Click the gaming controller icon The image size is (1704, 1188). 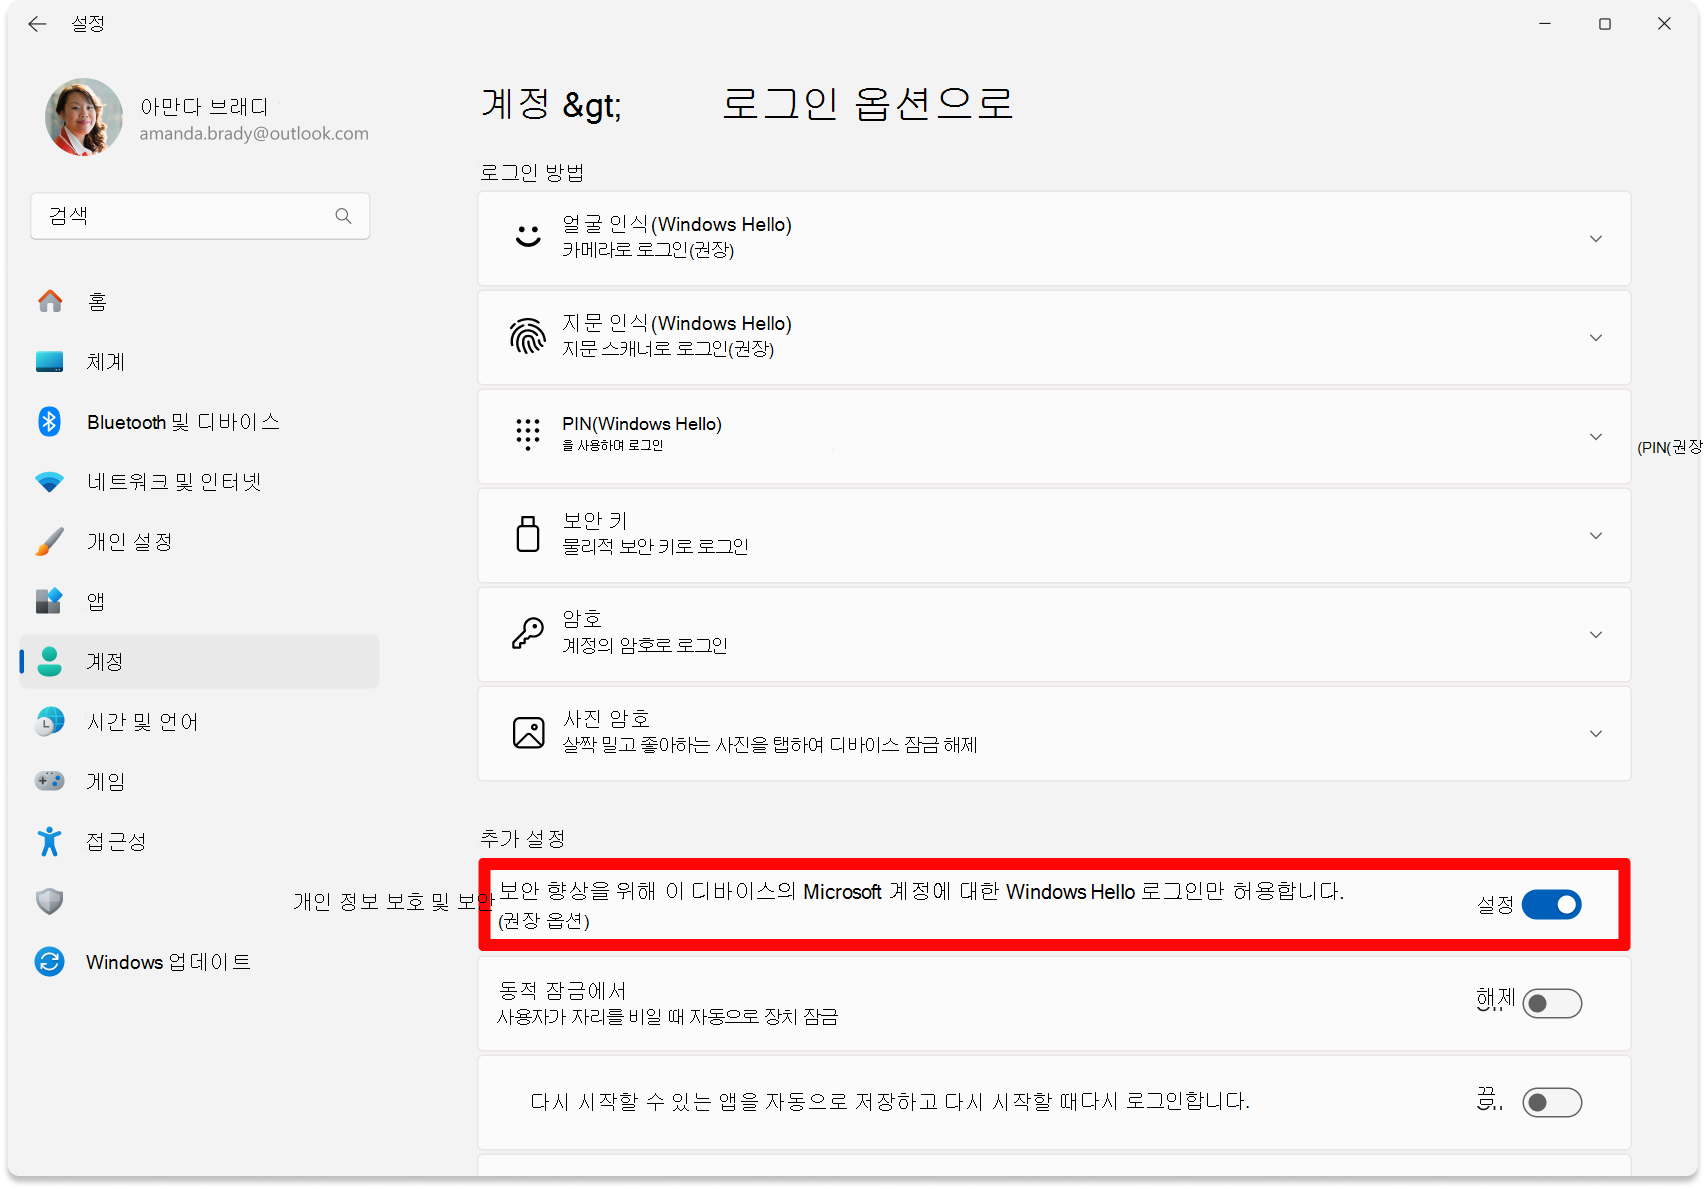pos(49,781)
